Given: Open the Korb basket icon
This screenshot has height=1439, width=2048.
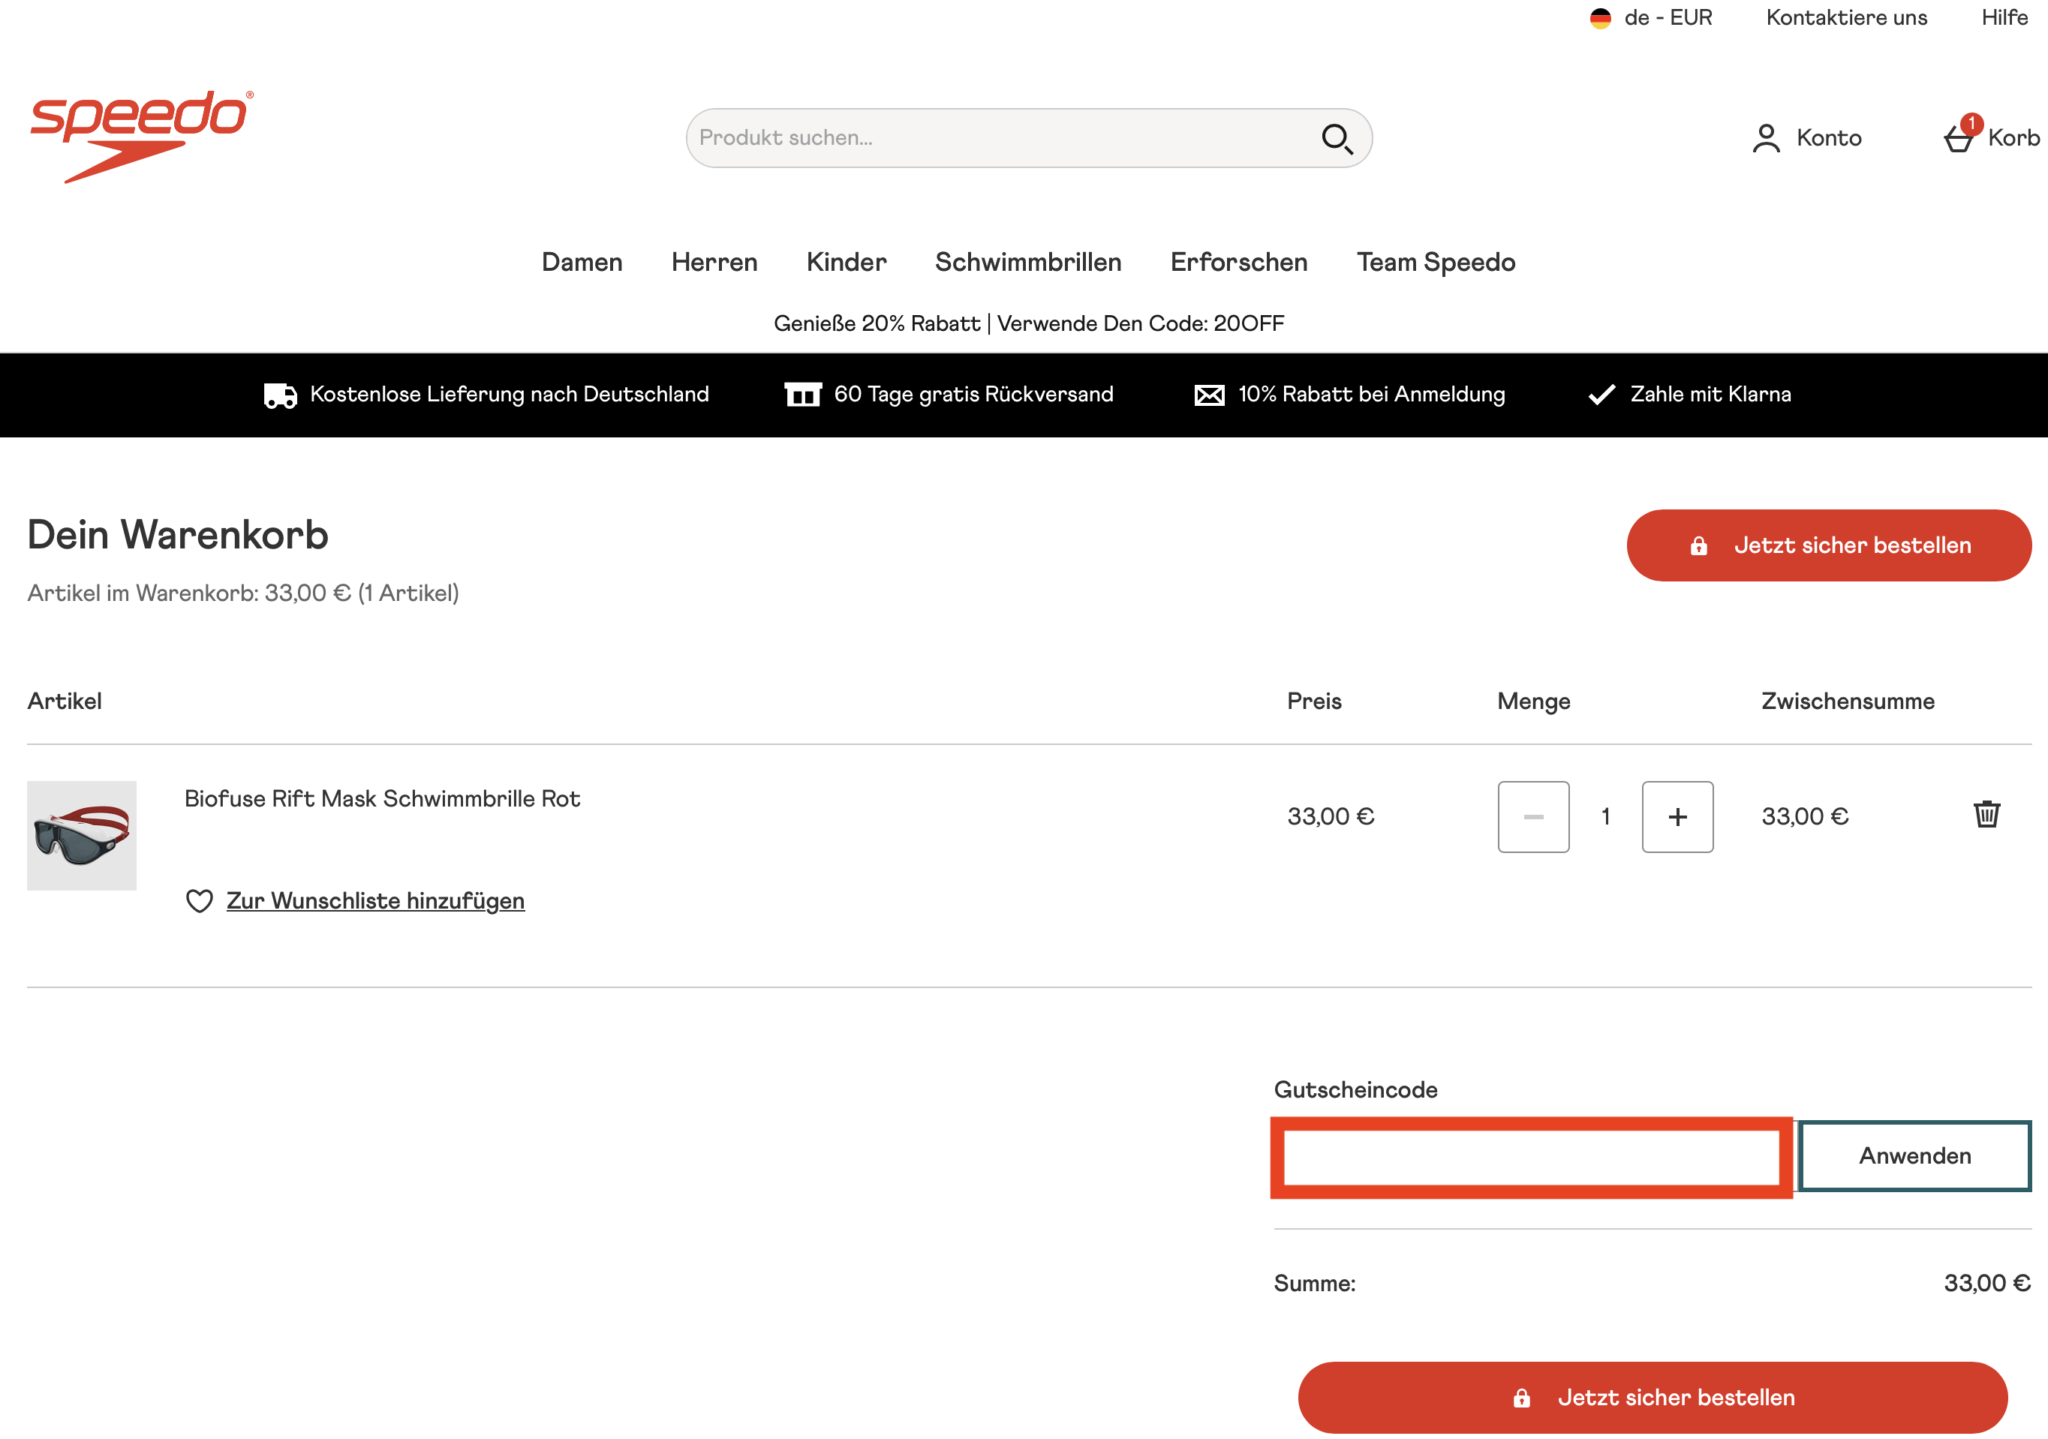Looking at the screenshot, I should (1959, 136).
